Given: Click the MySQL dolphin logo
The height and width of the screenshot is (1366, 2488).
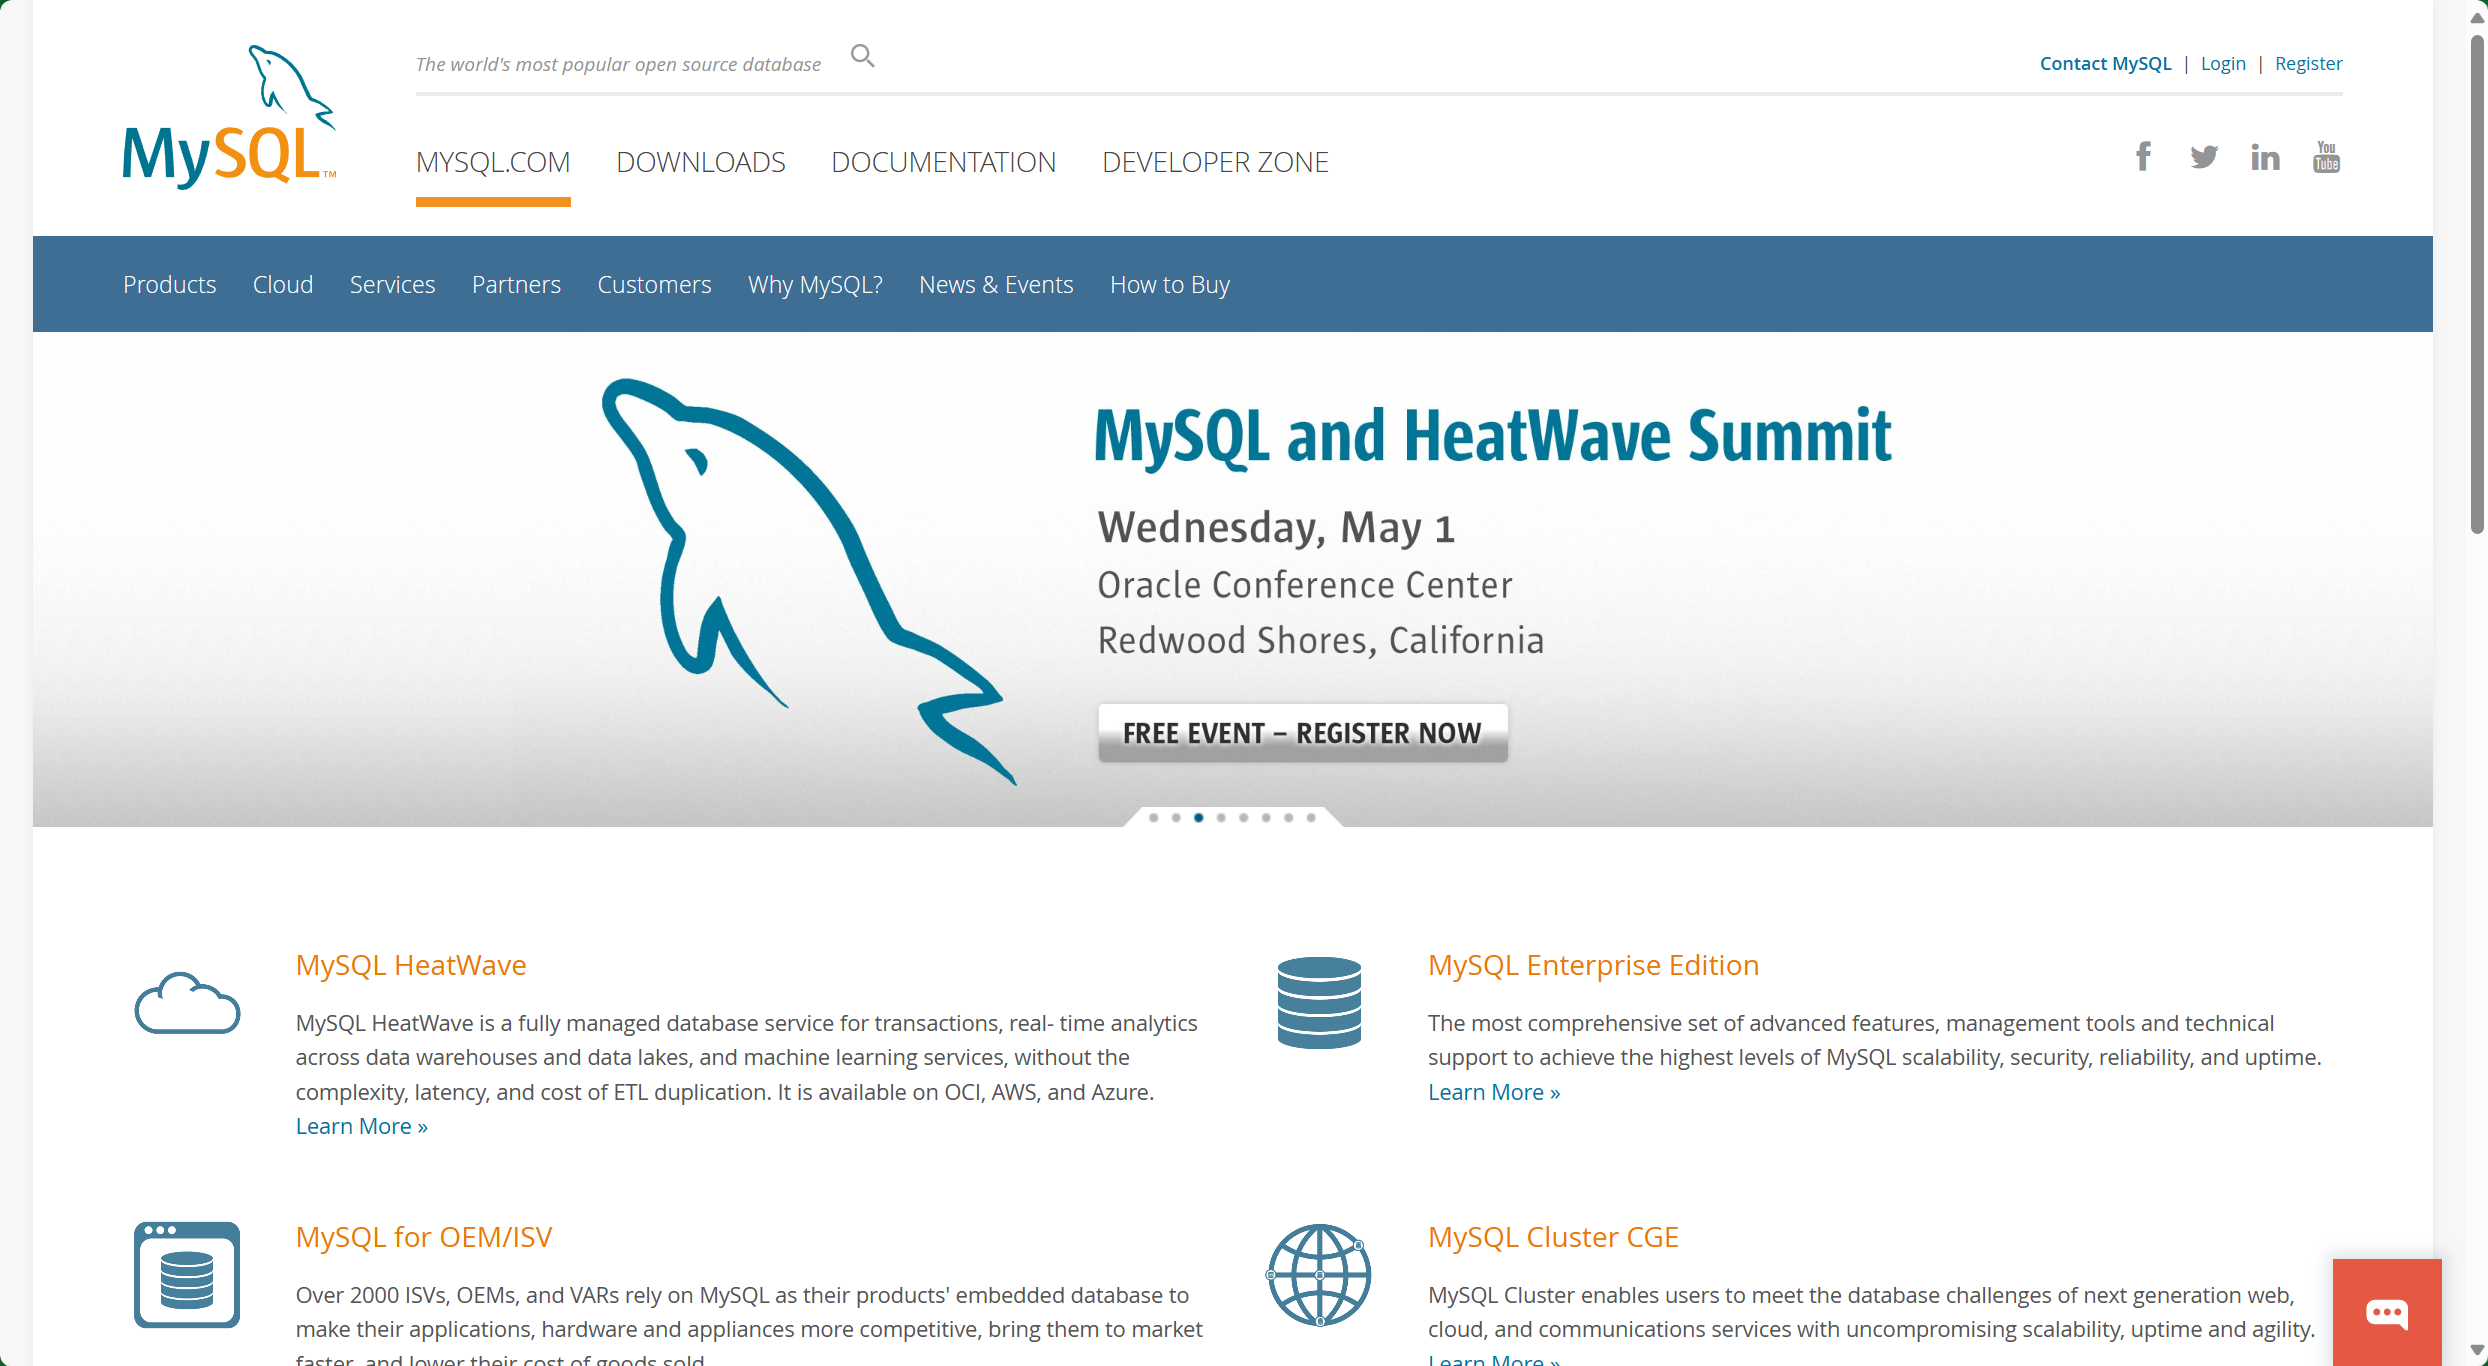Looking at the screenshot, I should pos(230,117).
